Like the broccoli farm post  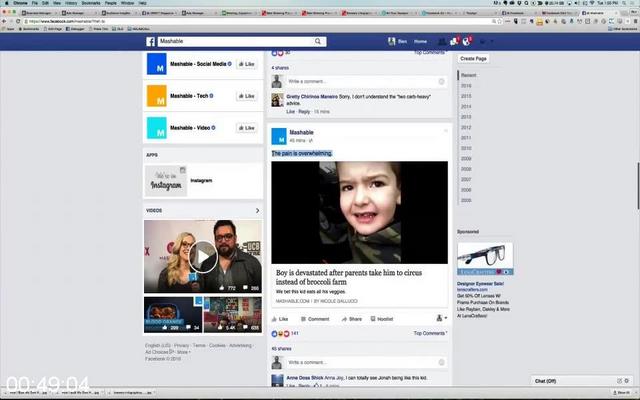pos(280,319)
